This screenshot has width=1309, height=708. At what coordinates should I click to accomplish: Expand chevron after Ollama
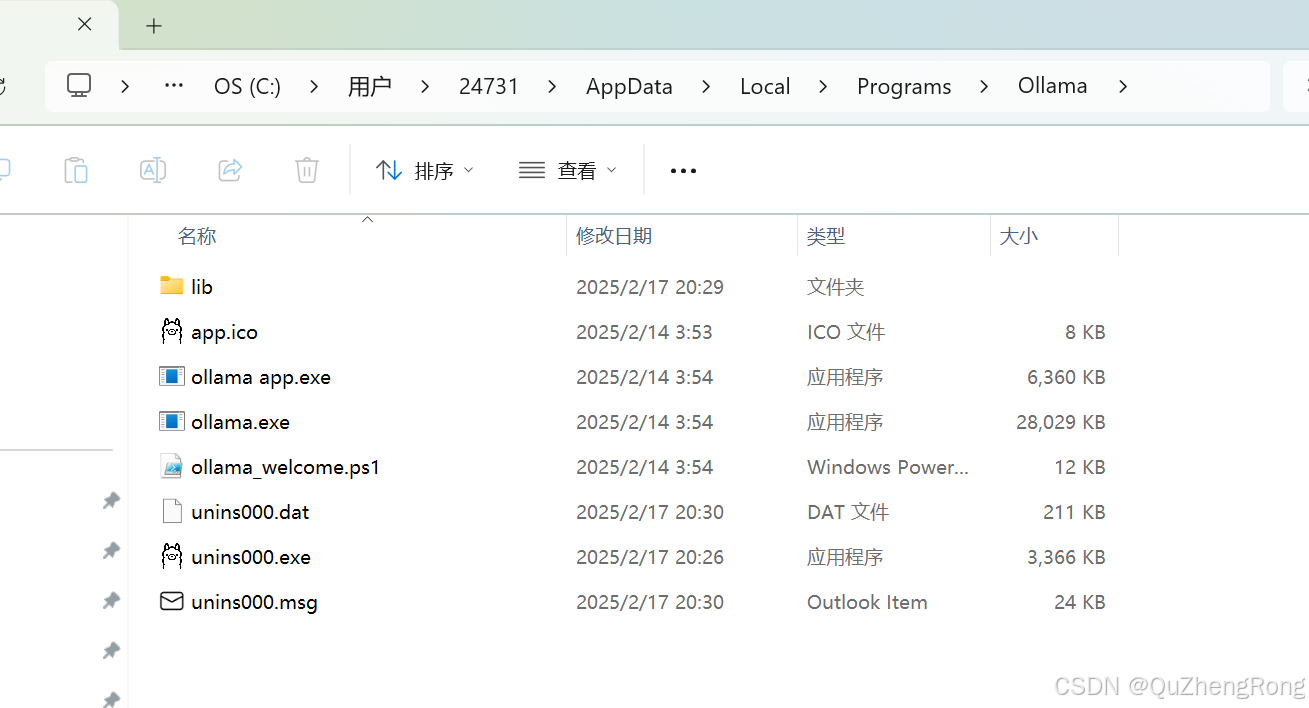click(1123, 87)
